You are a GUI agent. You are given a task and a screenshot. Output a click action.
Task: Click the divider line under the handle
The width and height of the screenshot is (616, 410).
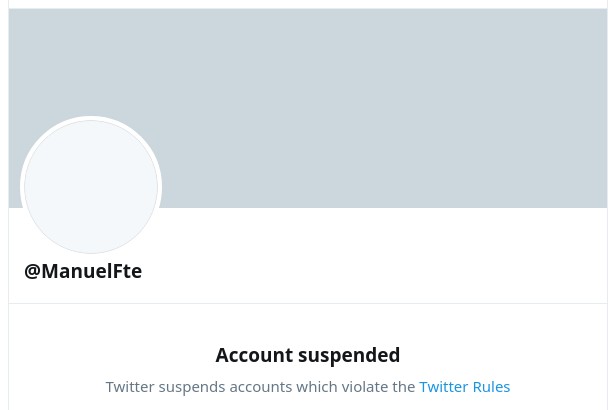[308, 303]
